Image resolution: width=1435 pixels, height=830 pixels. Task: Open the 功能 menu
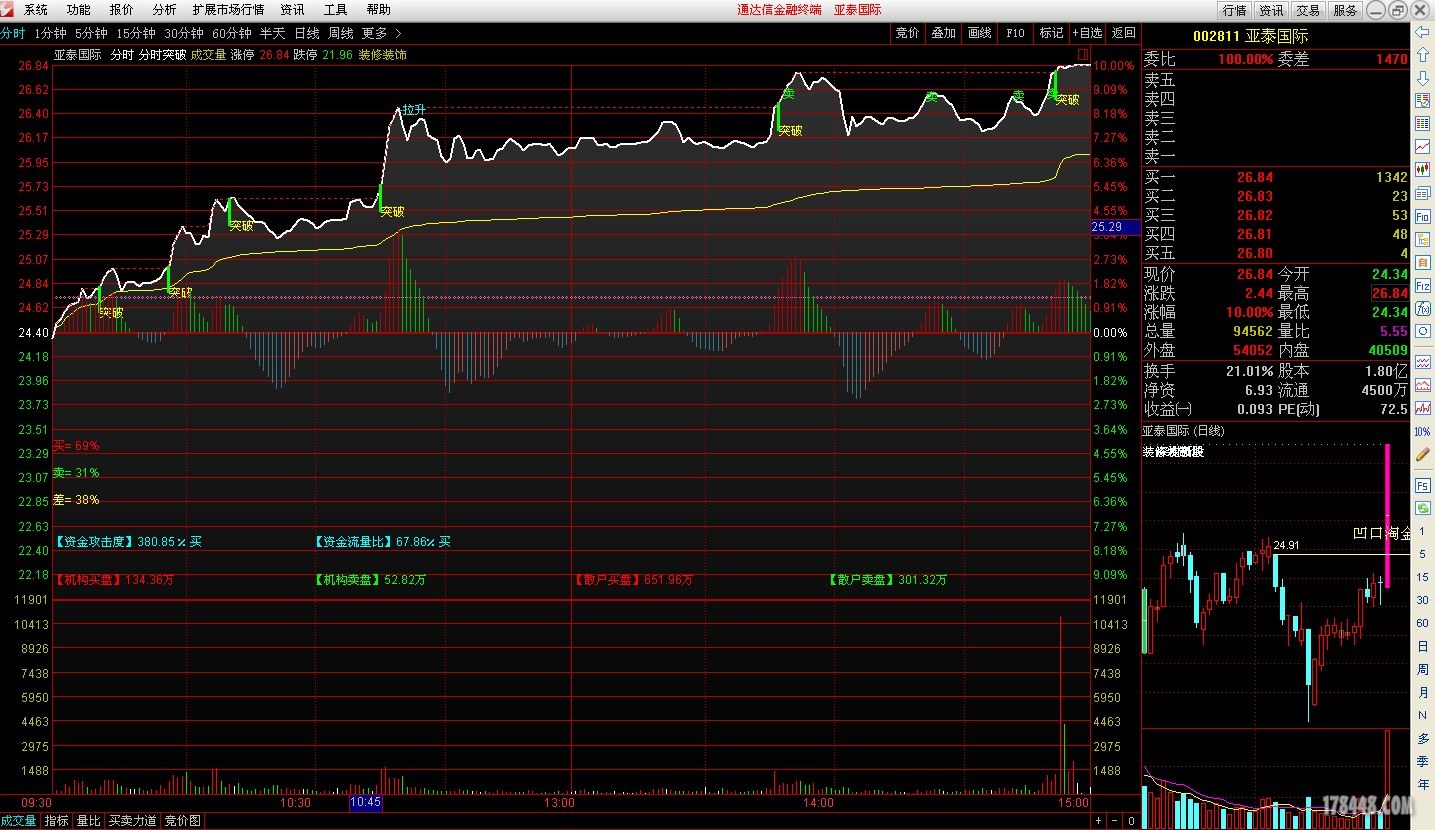[78, 10]
